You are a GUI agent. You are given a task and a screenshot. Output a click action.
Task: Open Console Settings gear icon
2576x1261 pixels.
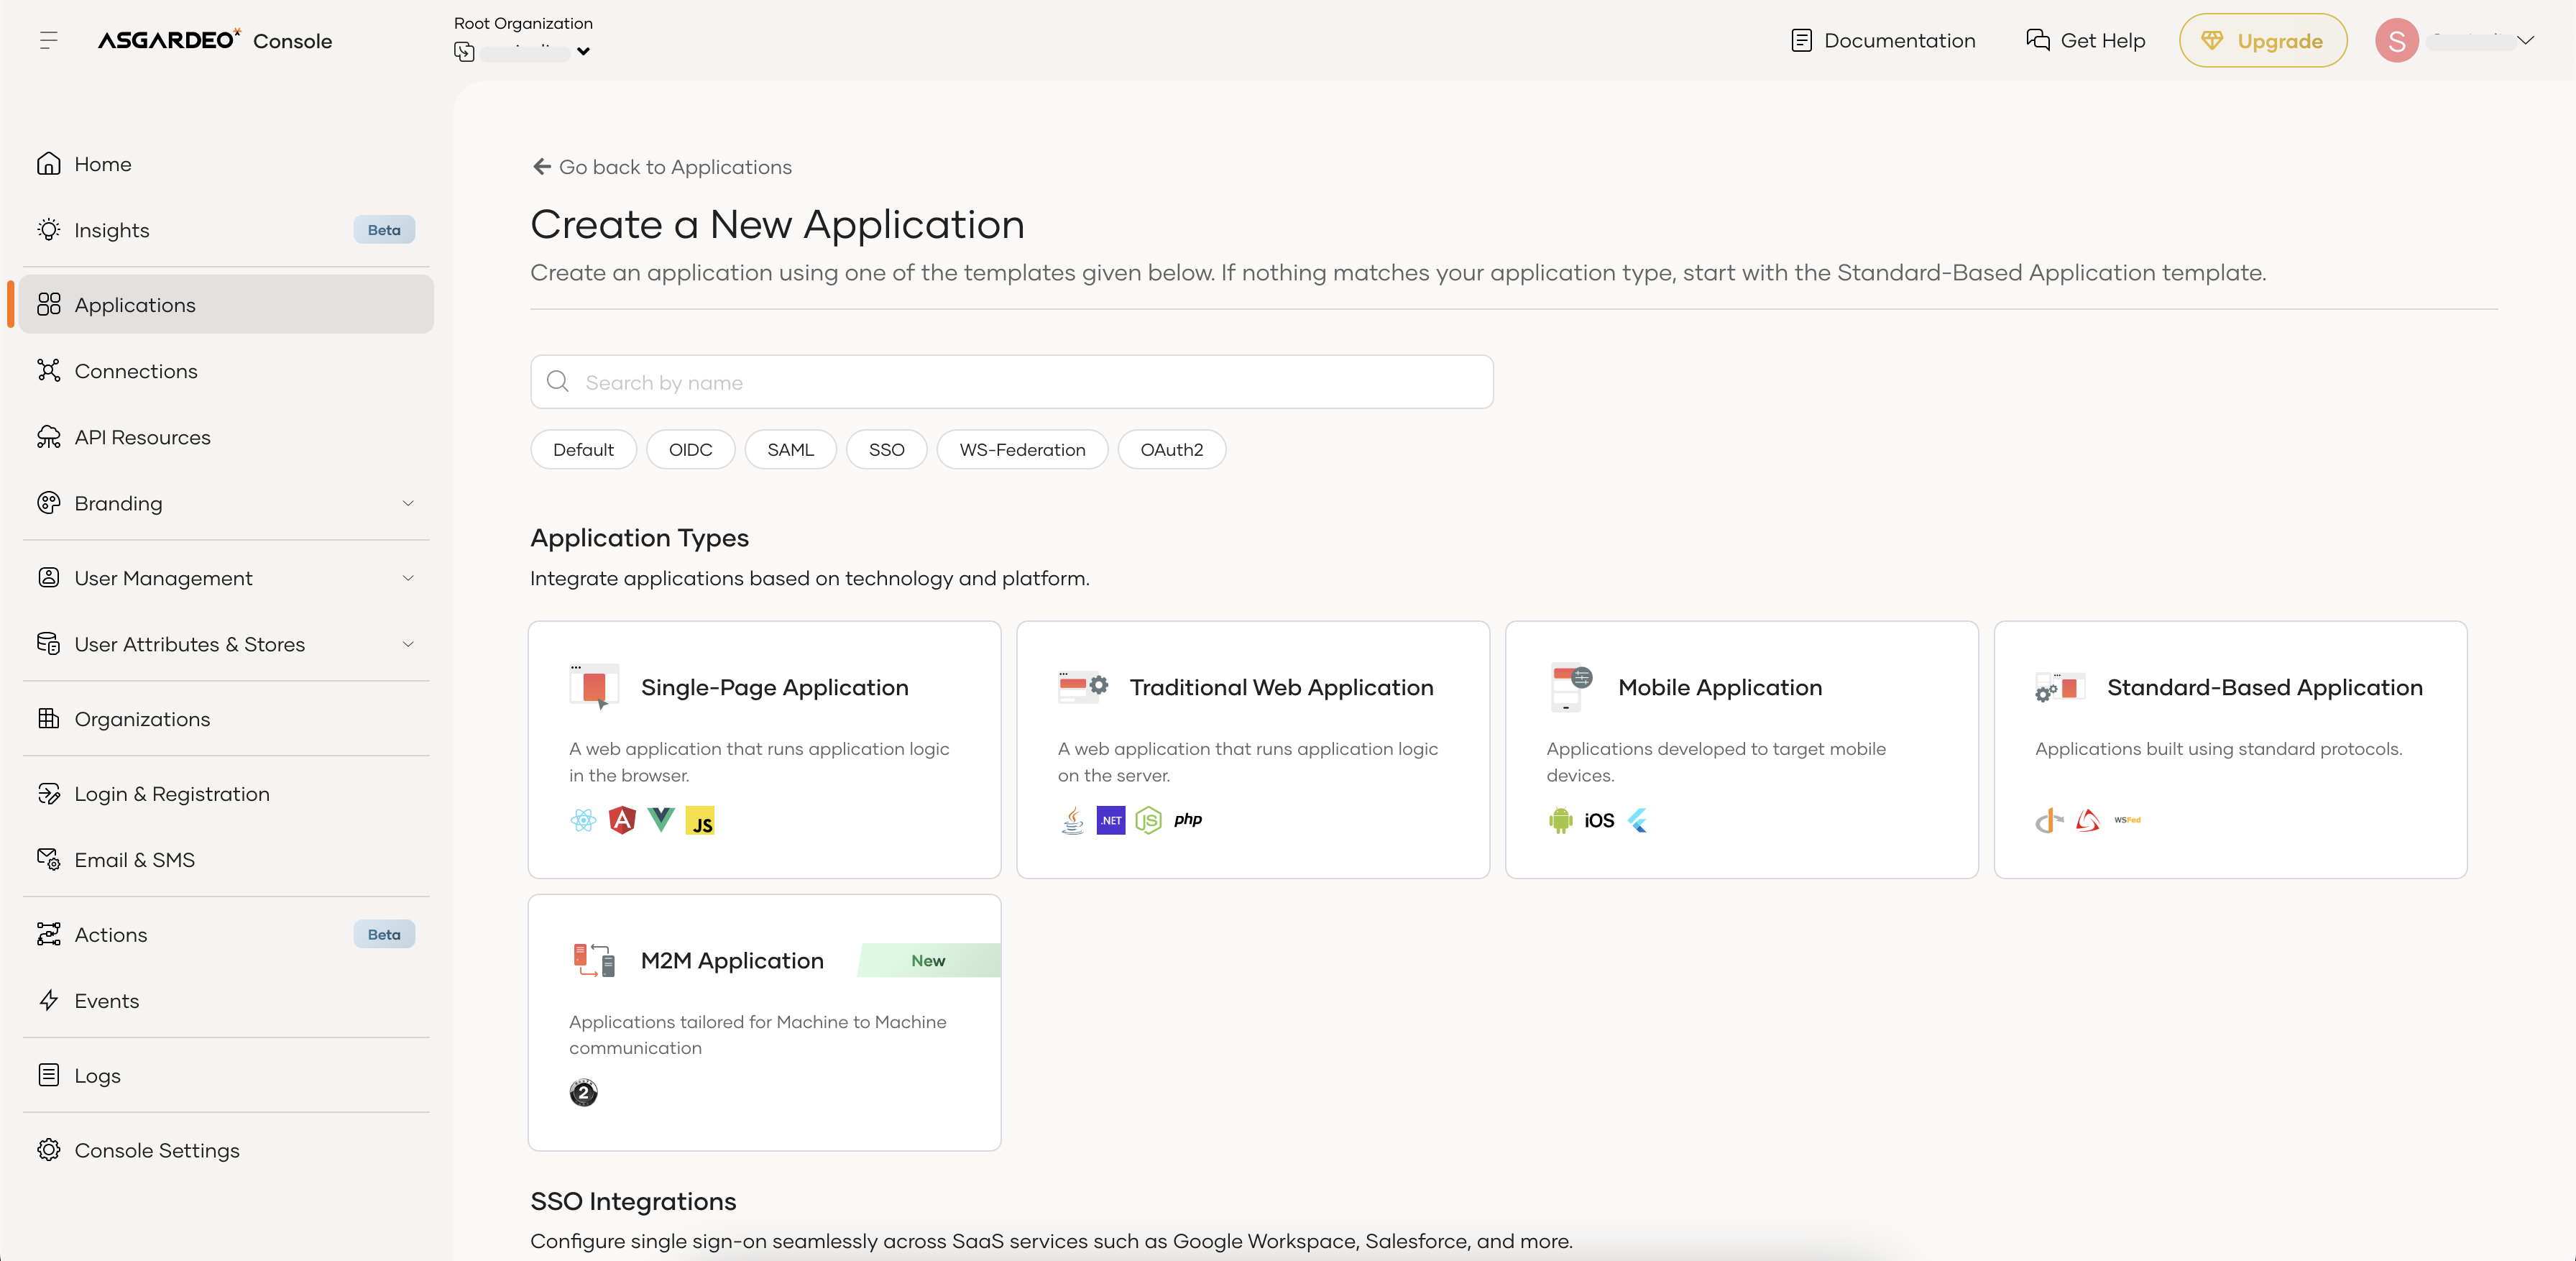click(49, 1151)
